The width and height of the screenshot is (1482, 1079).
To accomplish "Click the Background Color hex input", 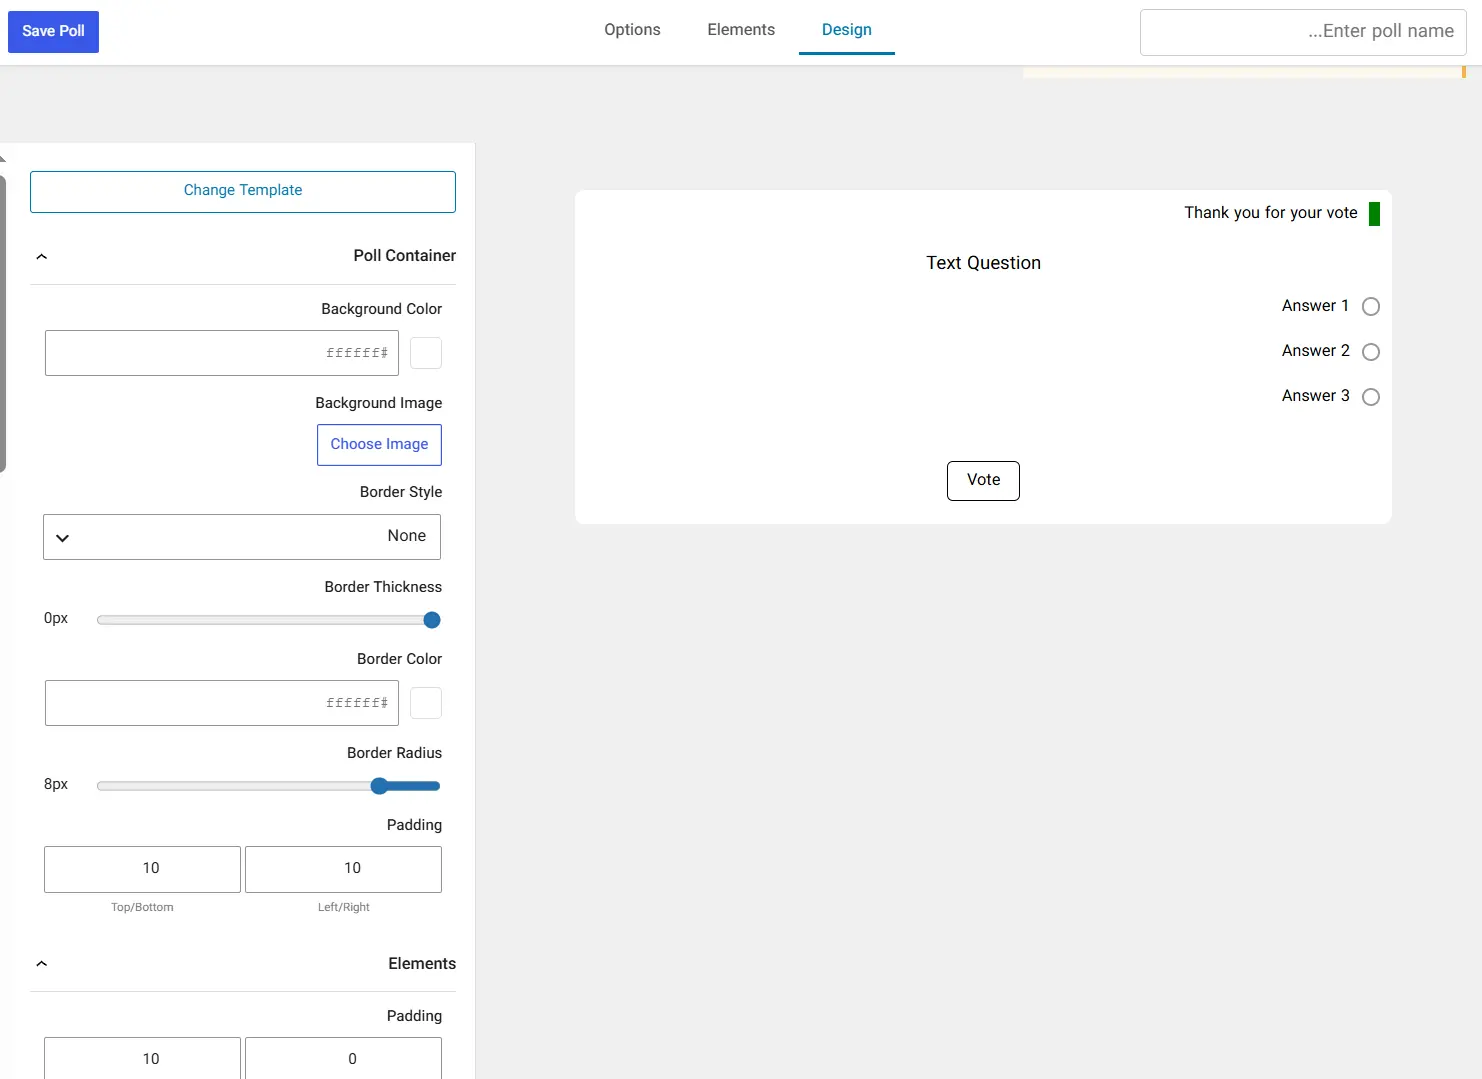I will tap(222, 353).
